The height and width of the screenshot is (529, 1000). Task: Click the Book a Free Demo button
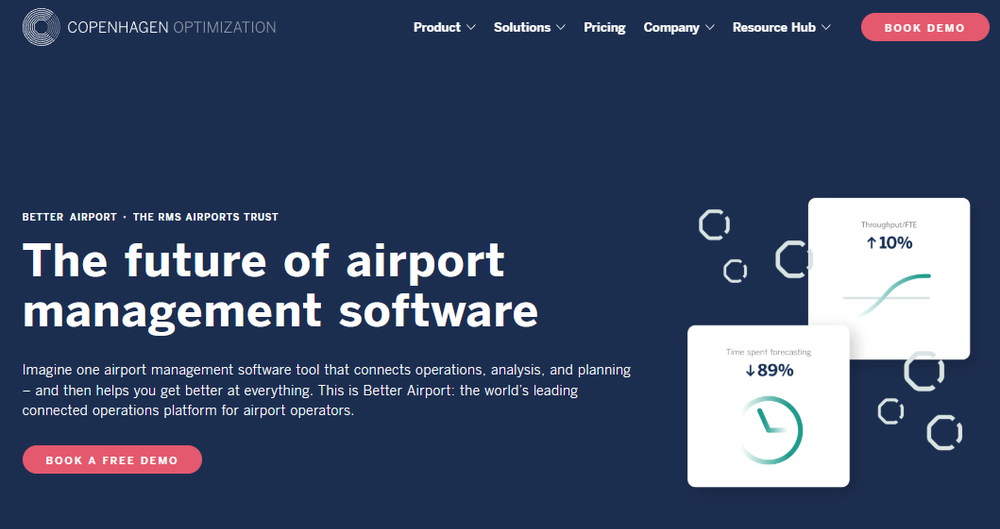(x=112, y=459)
